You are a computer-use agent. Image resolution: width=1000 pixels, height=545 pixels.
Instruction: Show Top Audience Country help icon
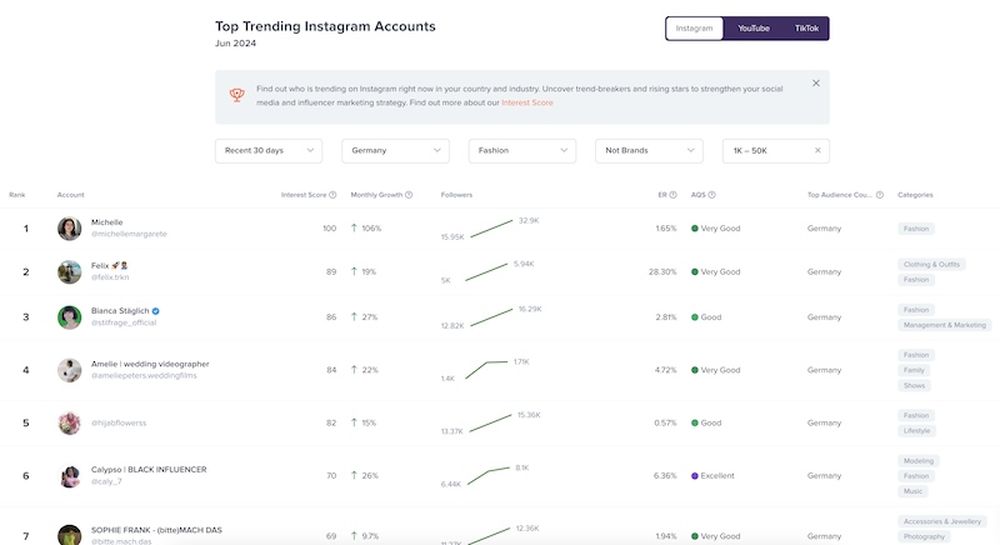click(879, 195)
